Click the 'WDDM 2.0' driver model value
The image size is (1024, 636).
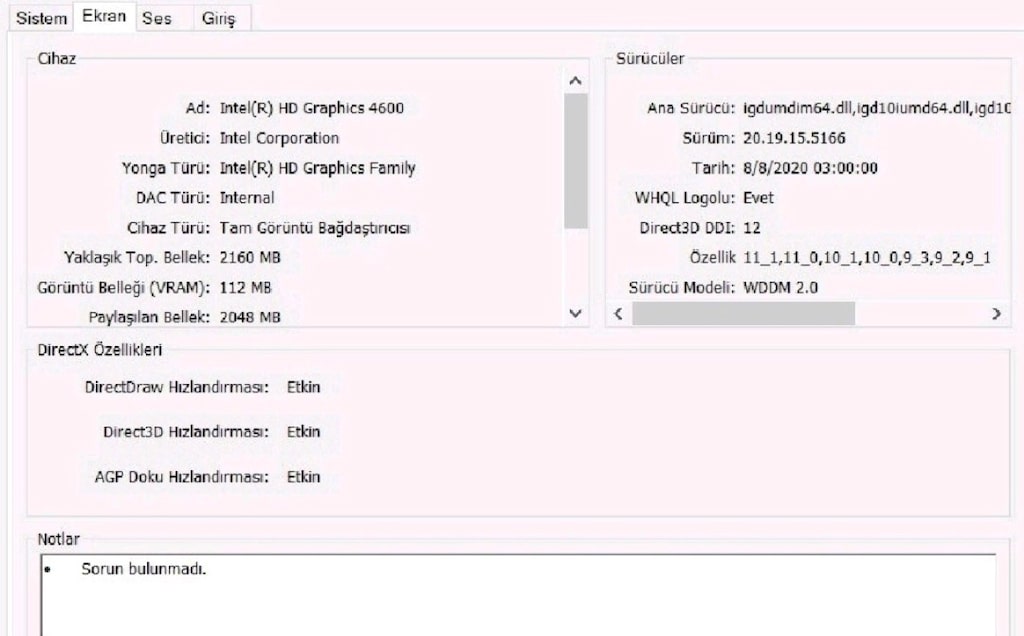point(780,287)
